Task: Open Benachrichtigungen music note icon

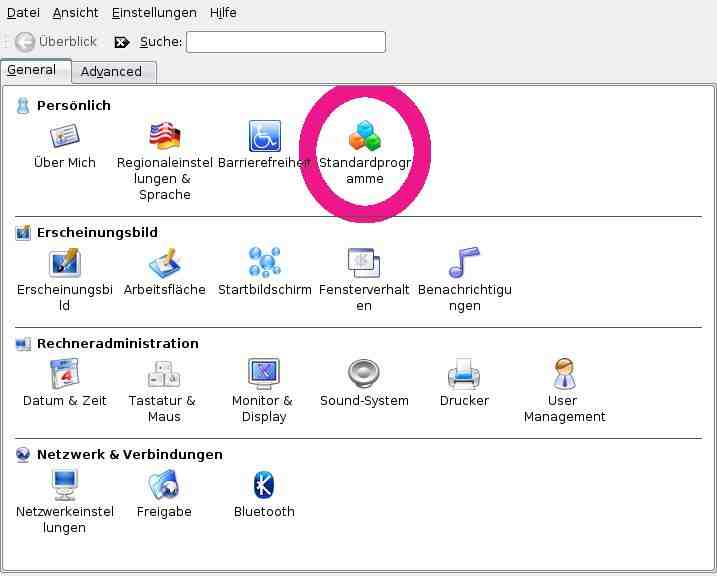Action: [x=464, y=263]
